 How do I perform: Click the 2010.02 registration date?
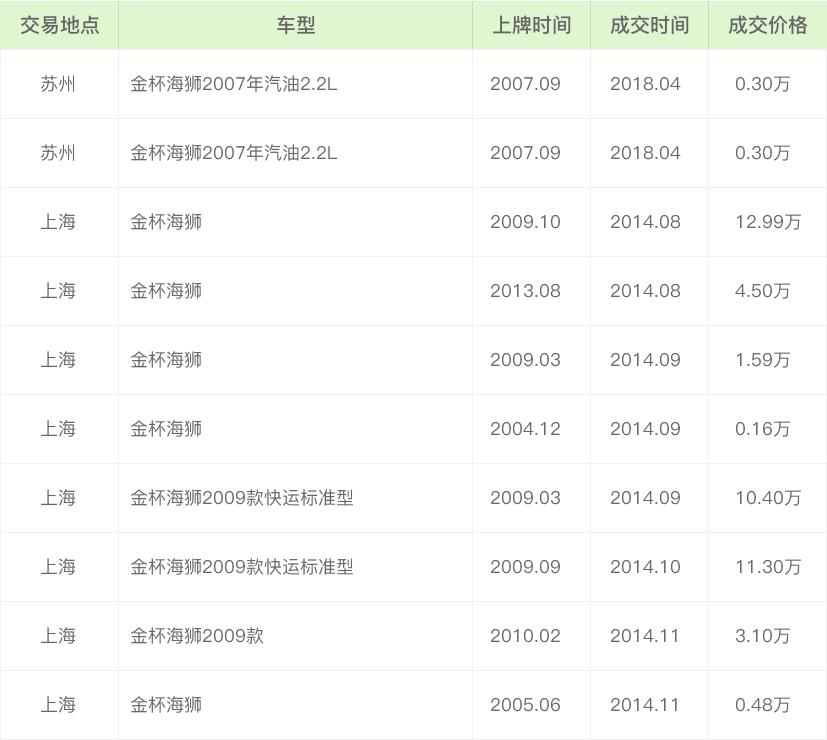tap(525, 636)
